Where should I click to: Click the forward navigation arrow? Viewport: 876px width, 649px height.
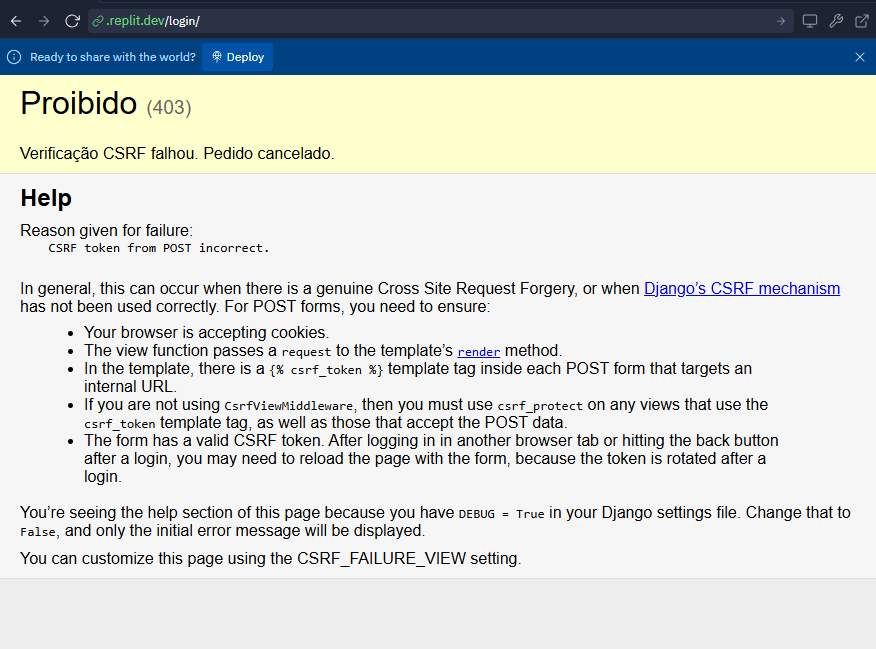tap(44, 21)
